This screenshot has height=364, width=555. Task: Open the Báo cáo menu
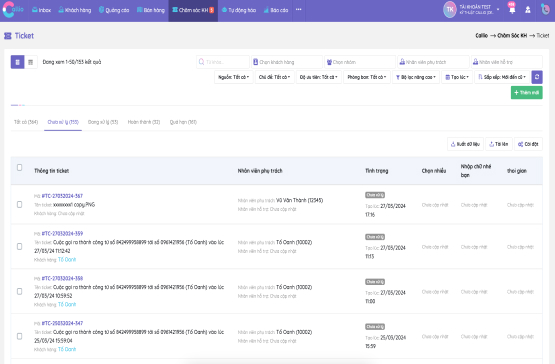(276, 10)
